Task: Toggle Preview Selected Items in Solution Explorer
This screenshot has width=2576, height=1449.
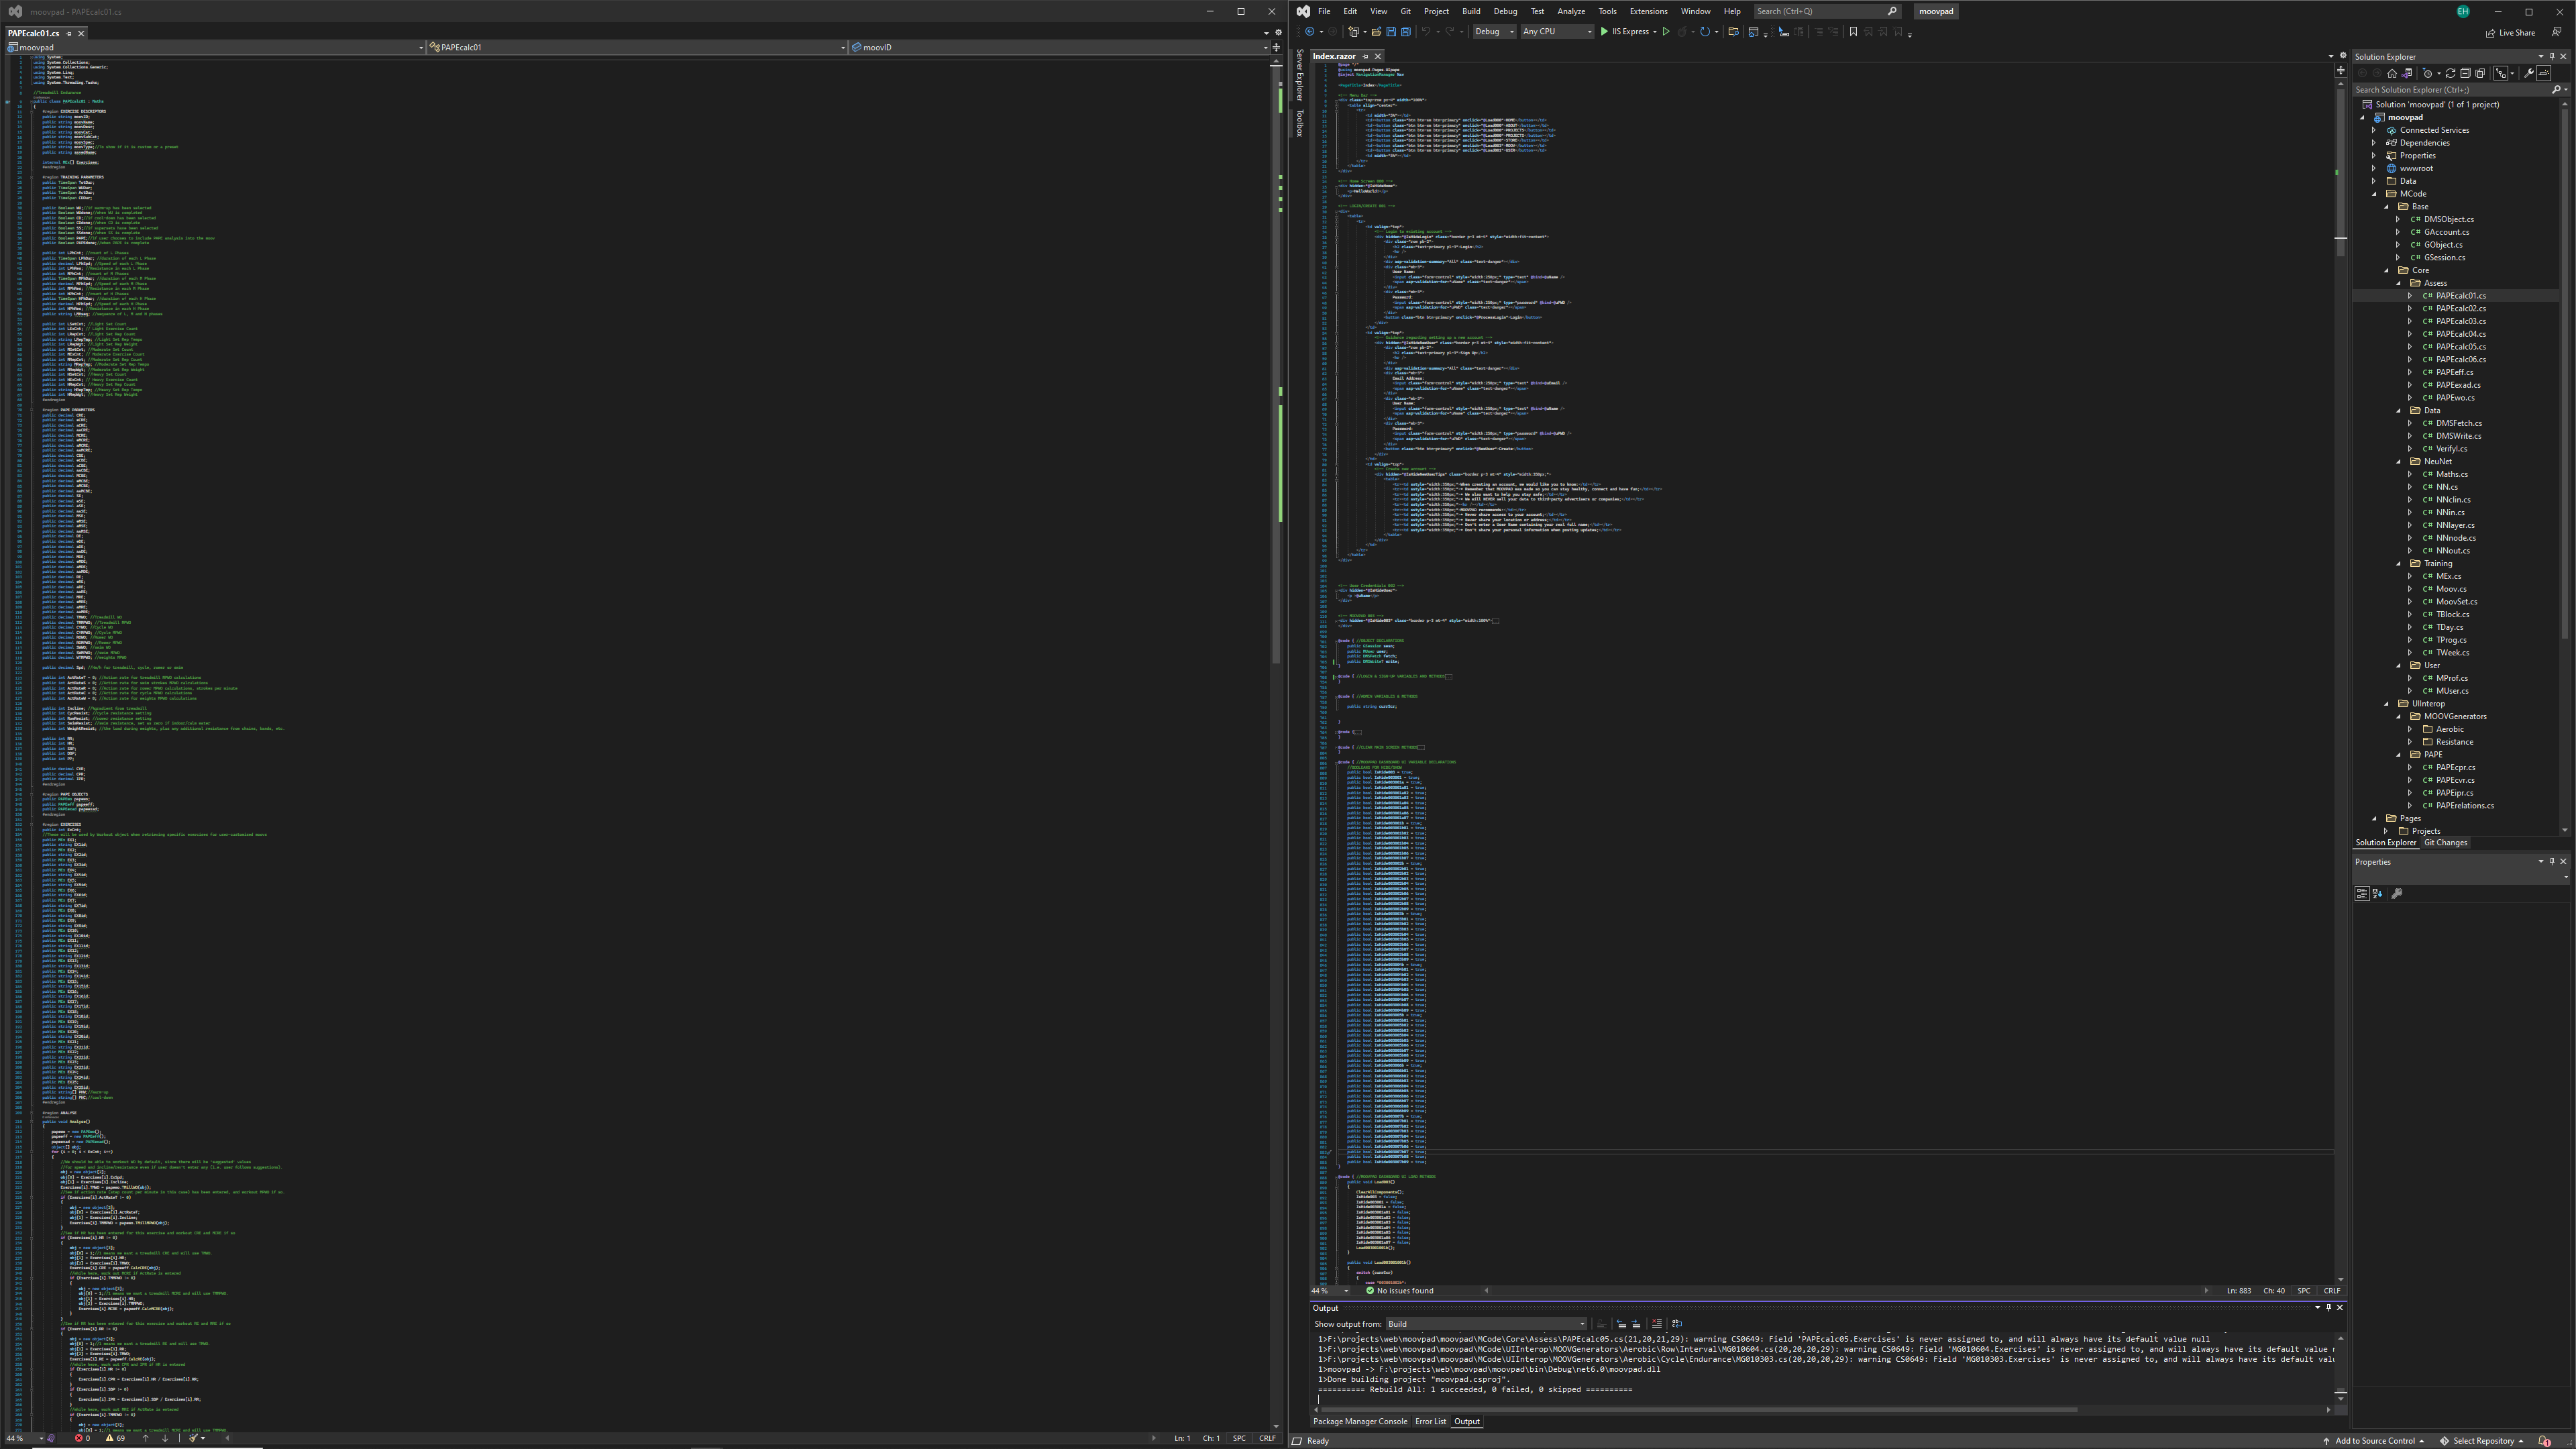Action: click(x=2544, y=73)
